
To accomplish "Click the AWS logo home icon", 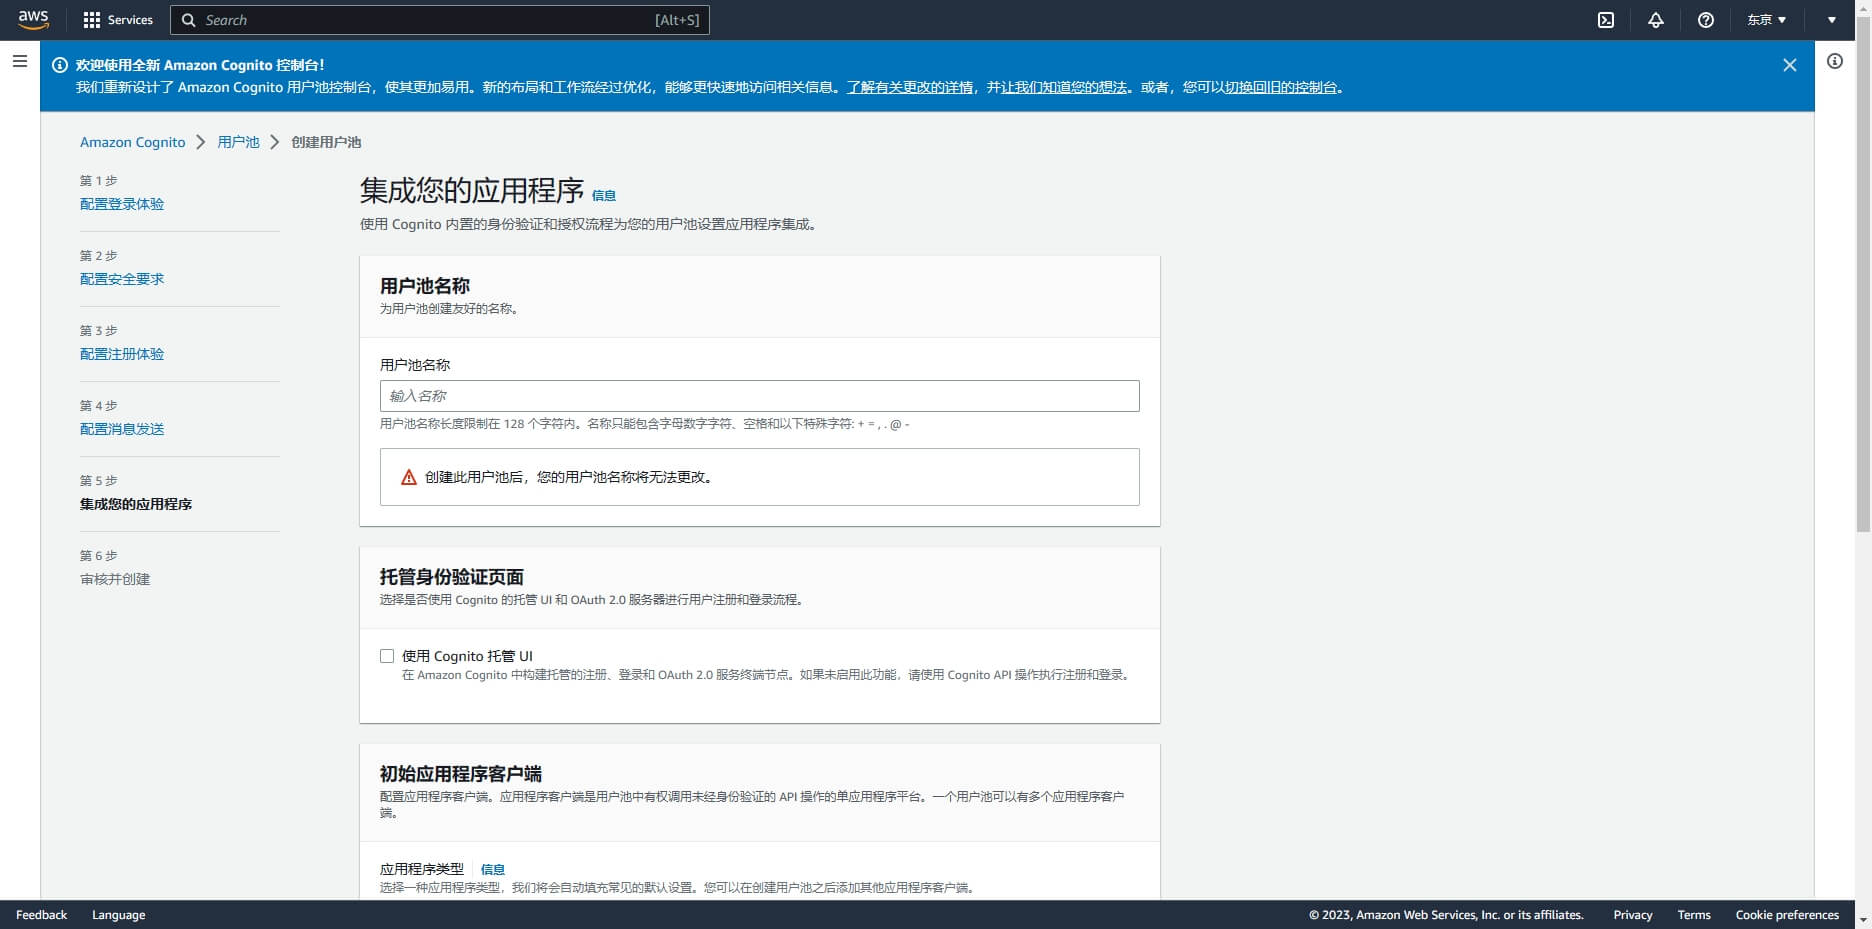I will click(x=33, y=20).
